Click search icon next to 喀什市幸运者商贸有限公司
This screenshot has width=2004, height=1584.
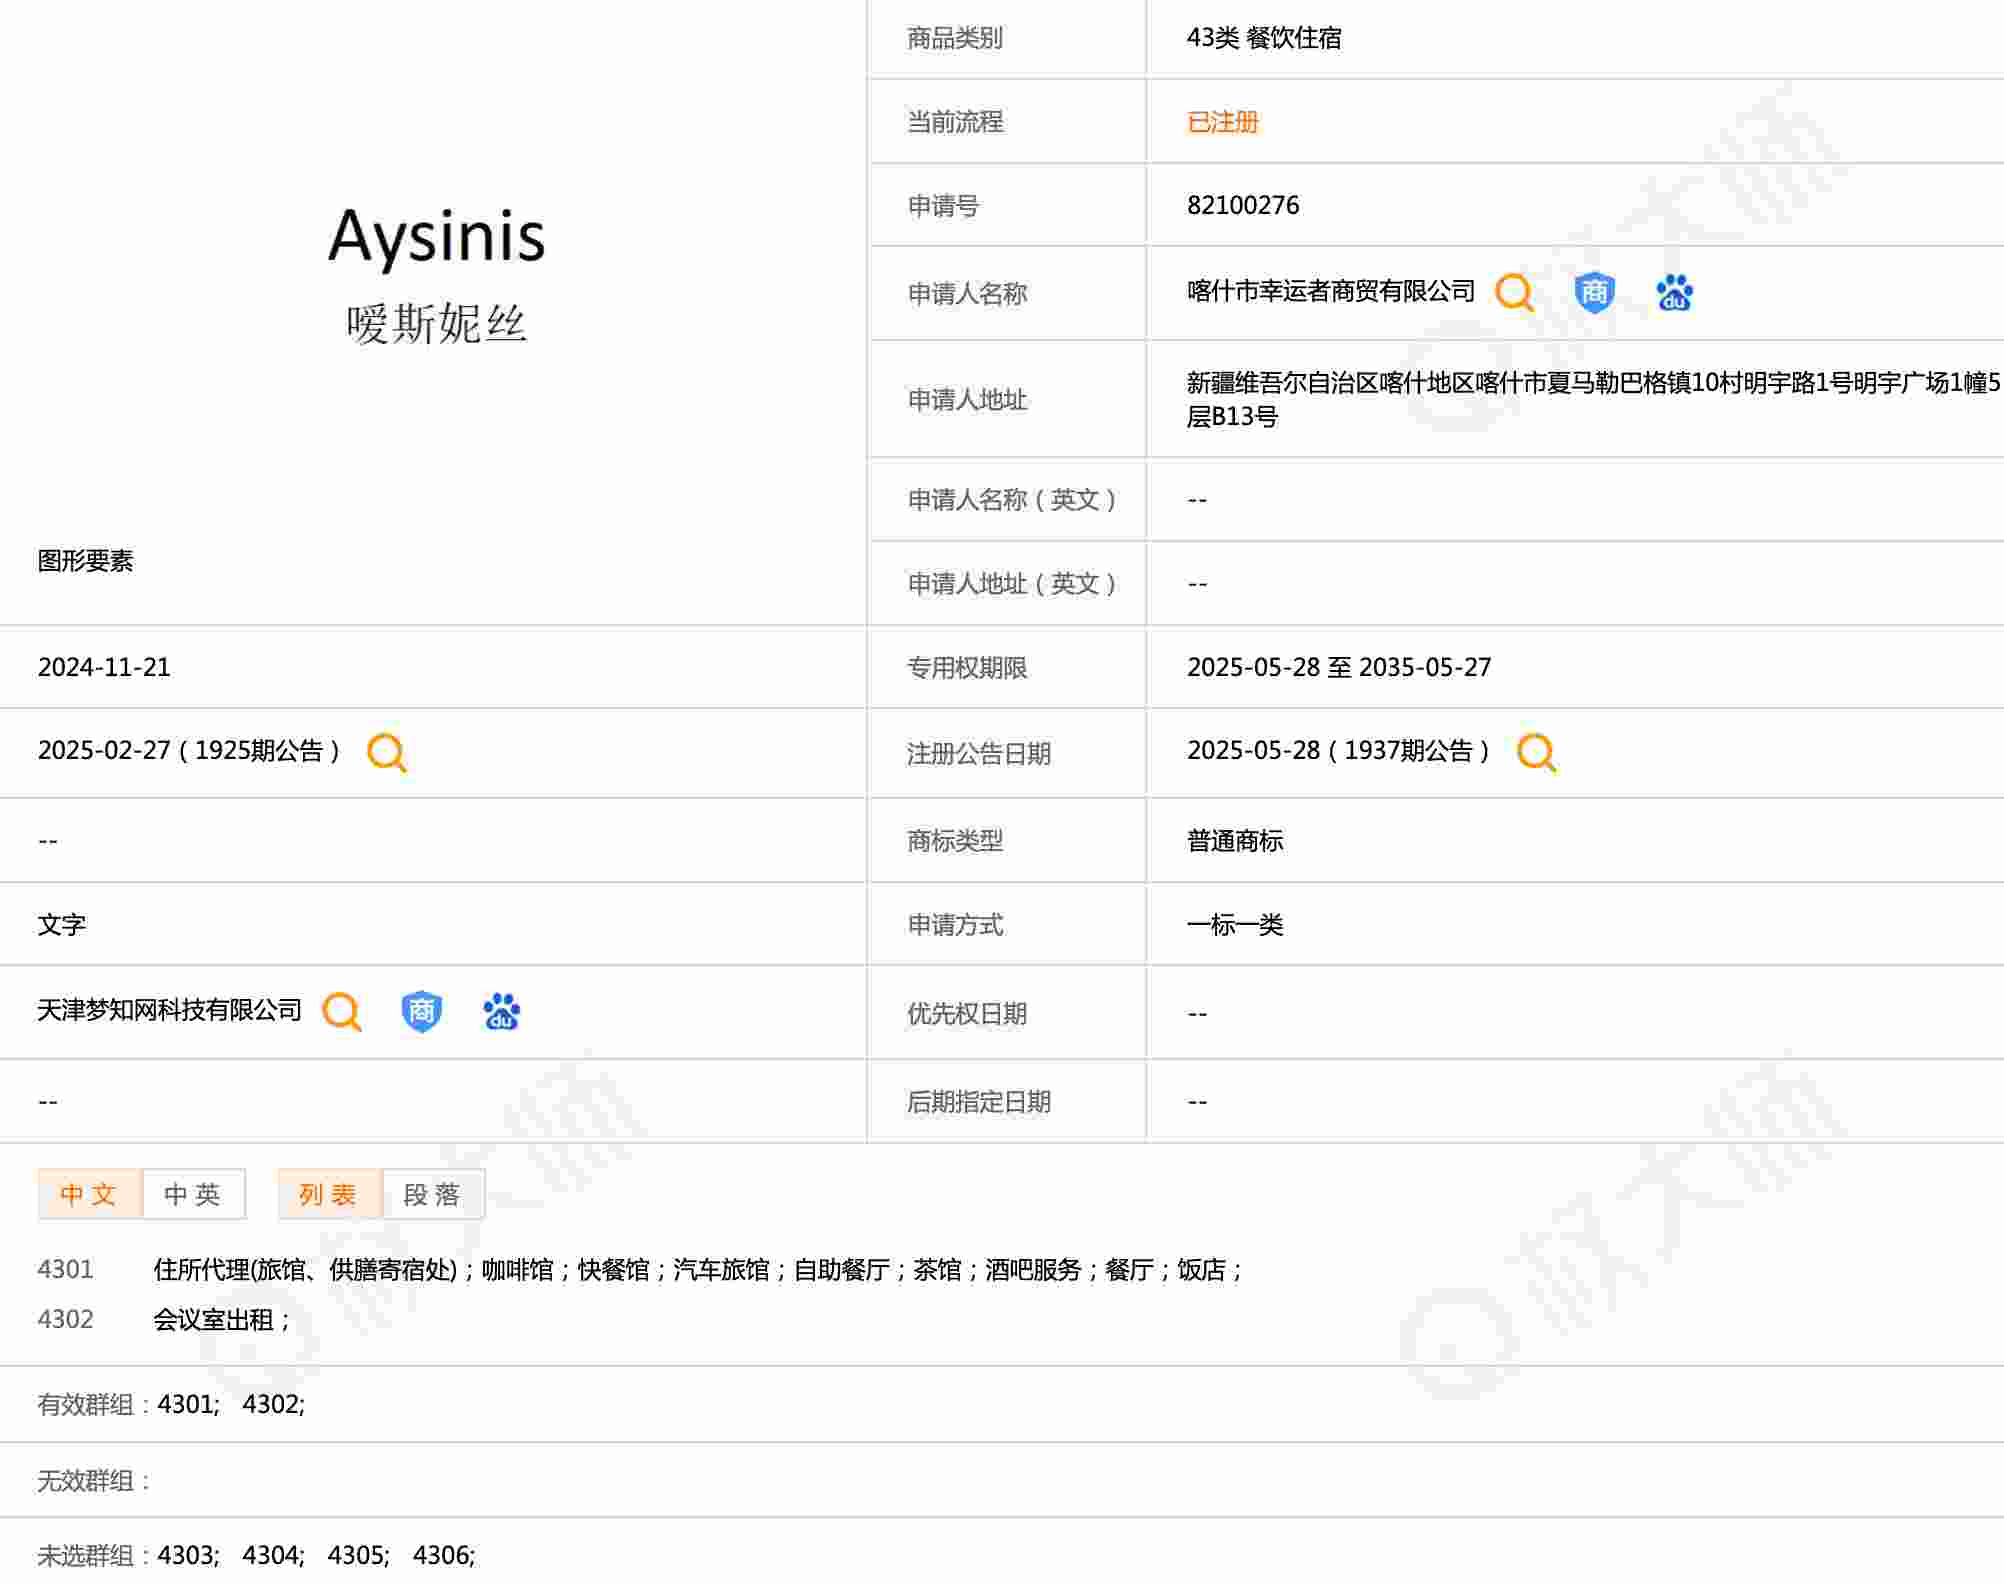coord(1513,293)
